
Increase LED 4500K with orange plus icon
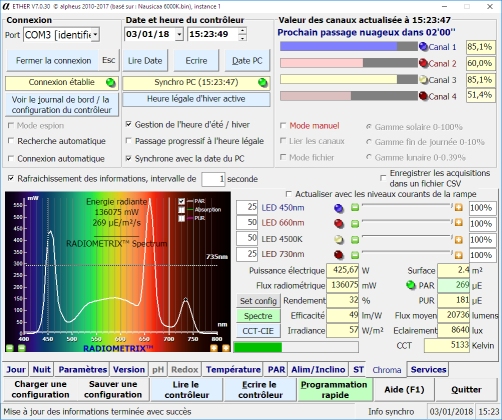click(x=459, y=239)
